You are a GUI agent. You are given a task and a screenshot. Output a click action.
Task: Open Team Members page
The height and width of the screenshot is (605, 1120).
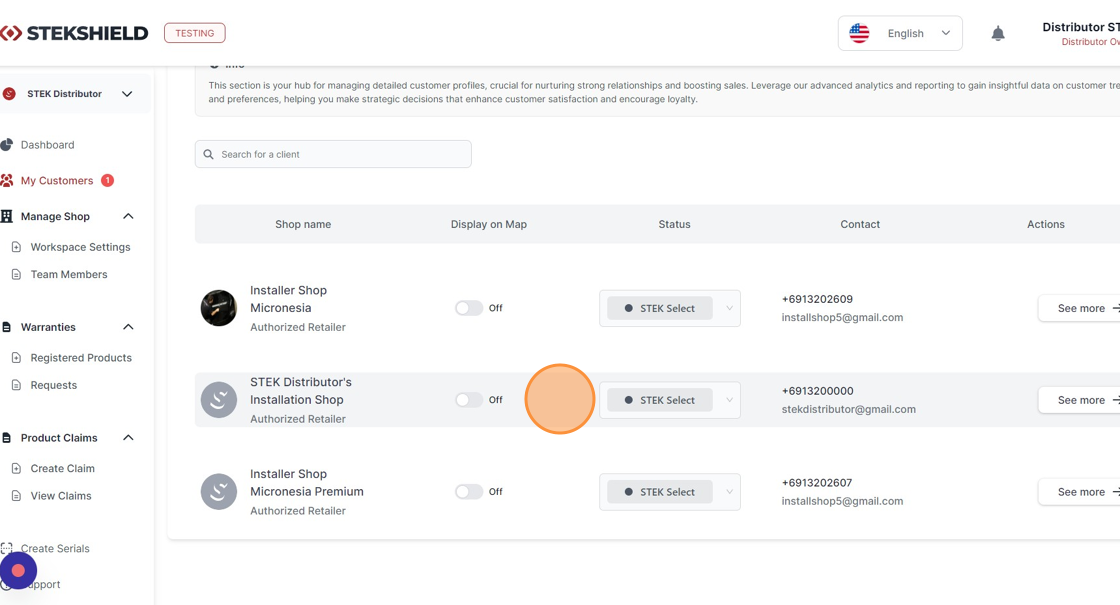69,274
